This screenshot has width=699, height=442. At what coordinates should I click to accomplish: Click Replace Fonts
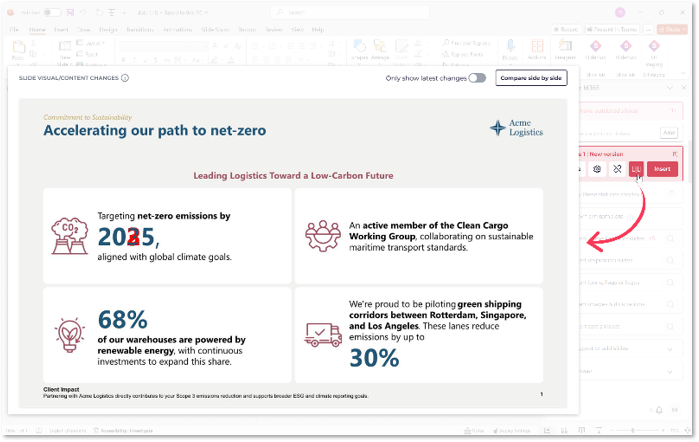point(463,54)
